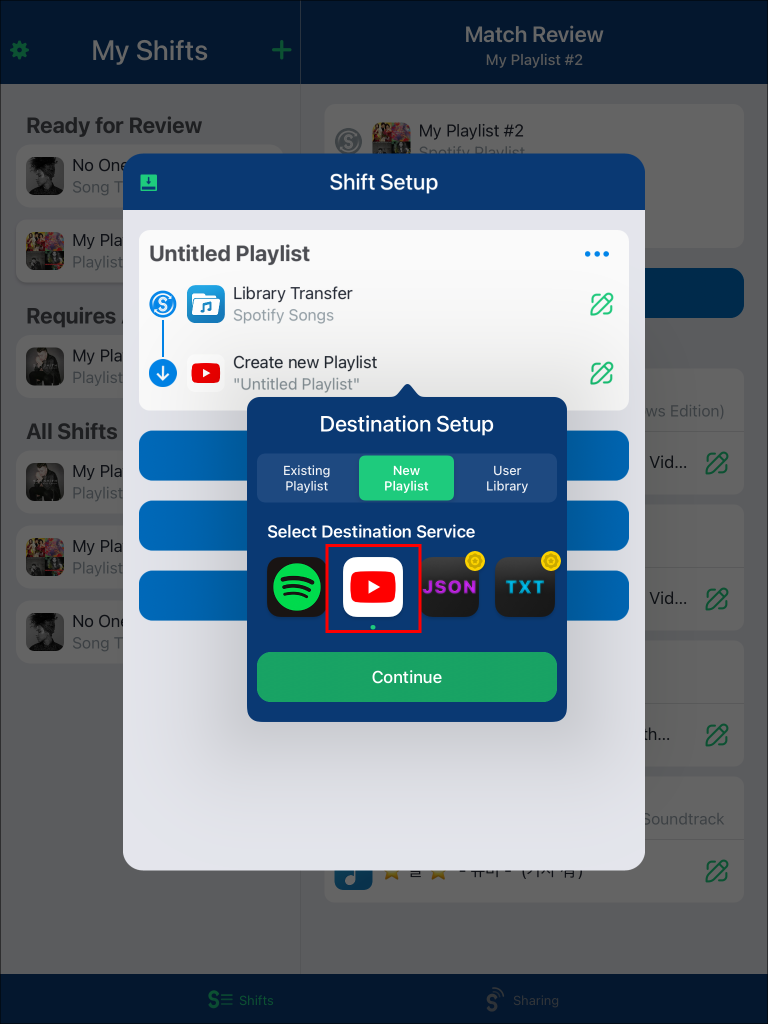Select Spotify as destination service
The height and width of the screenshot is (1024, 768).
point(297,587)
